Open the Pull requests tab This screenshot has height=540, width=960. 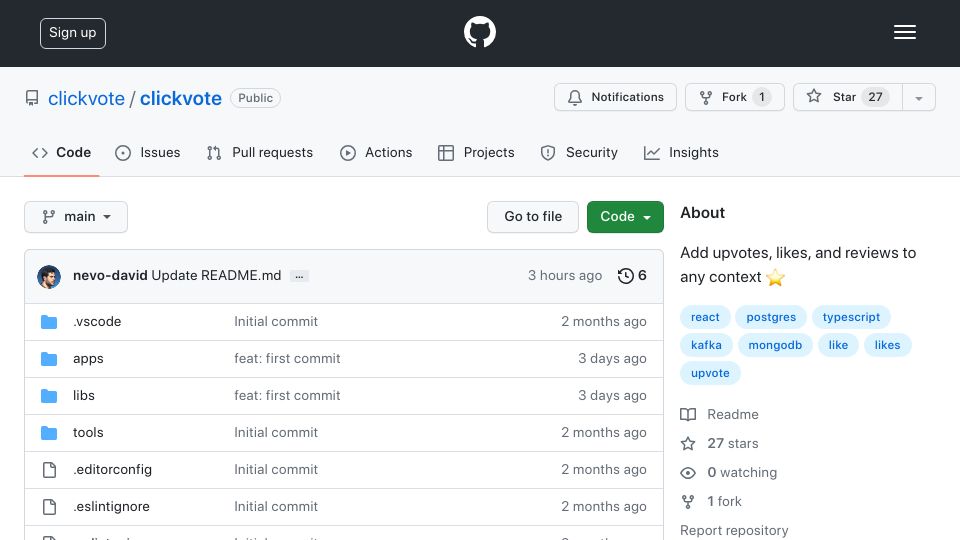[x=260, y=152]
